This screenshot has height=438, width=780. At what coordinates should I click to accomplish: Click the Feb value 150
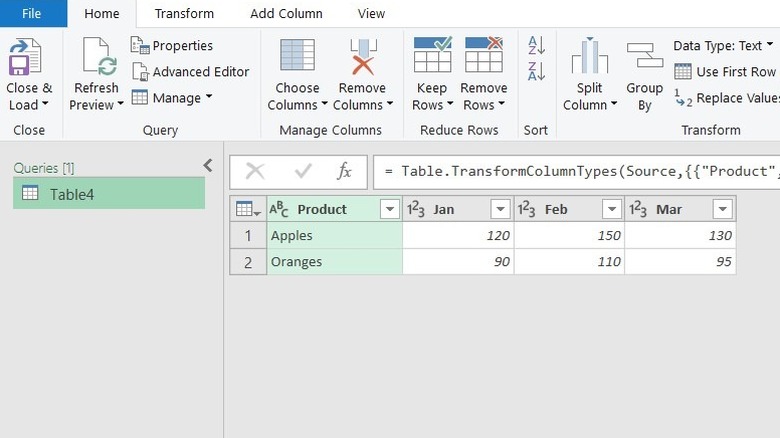570,235
